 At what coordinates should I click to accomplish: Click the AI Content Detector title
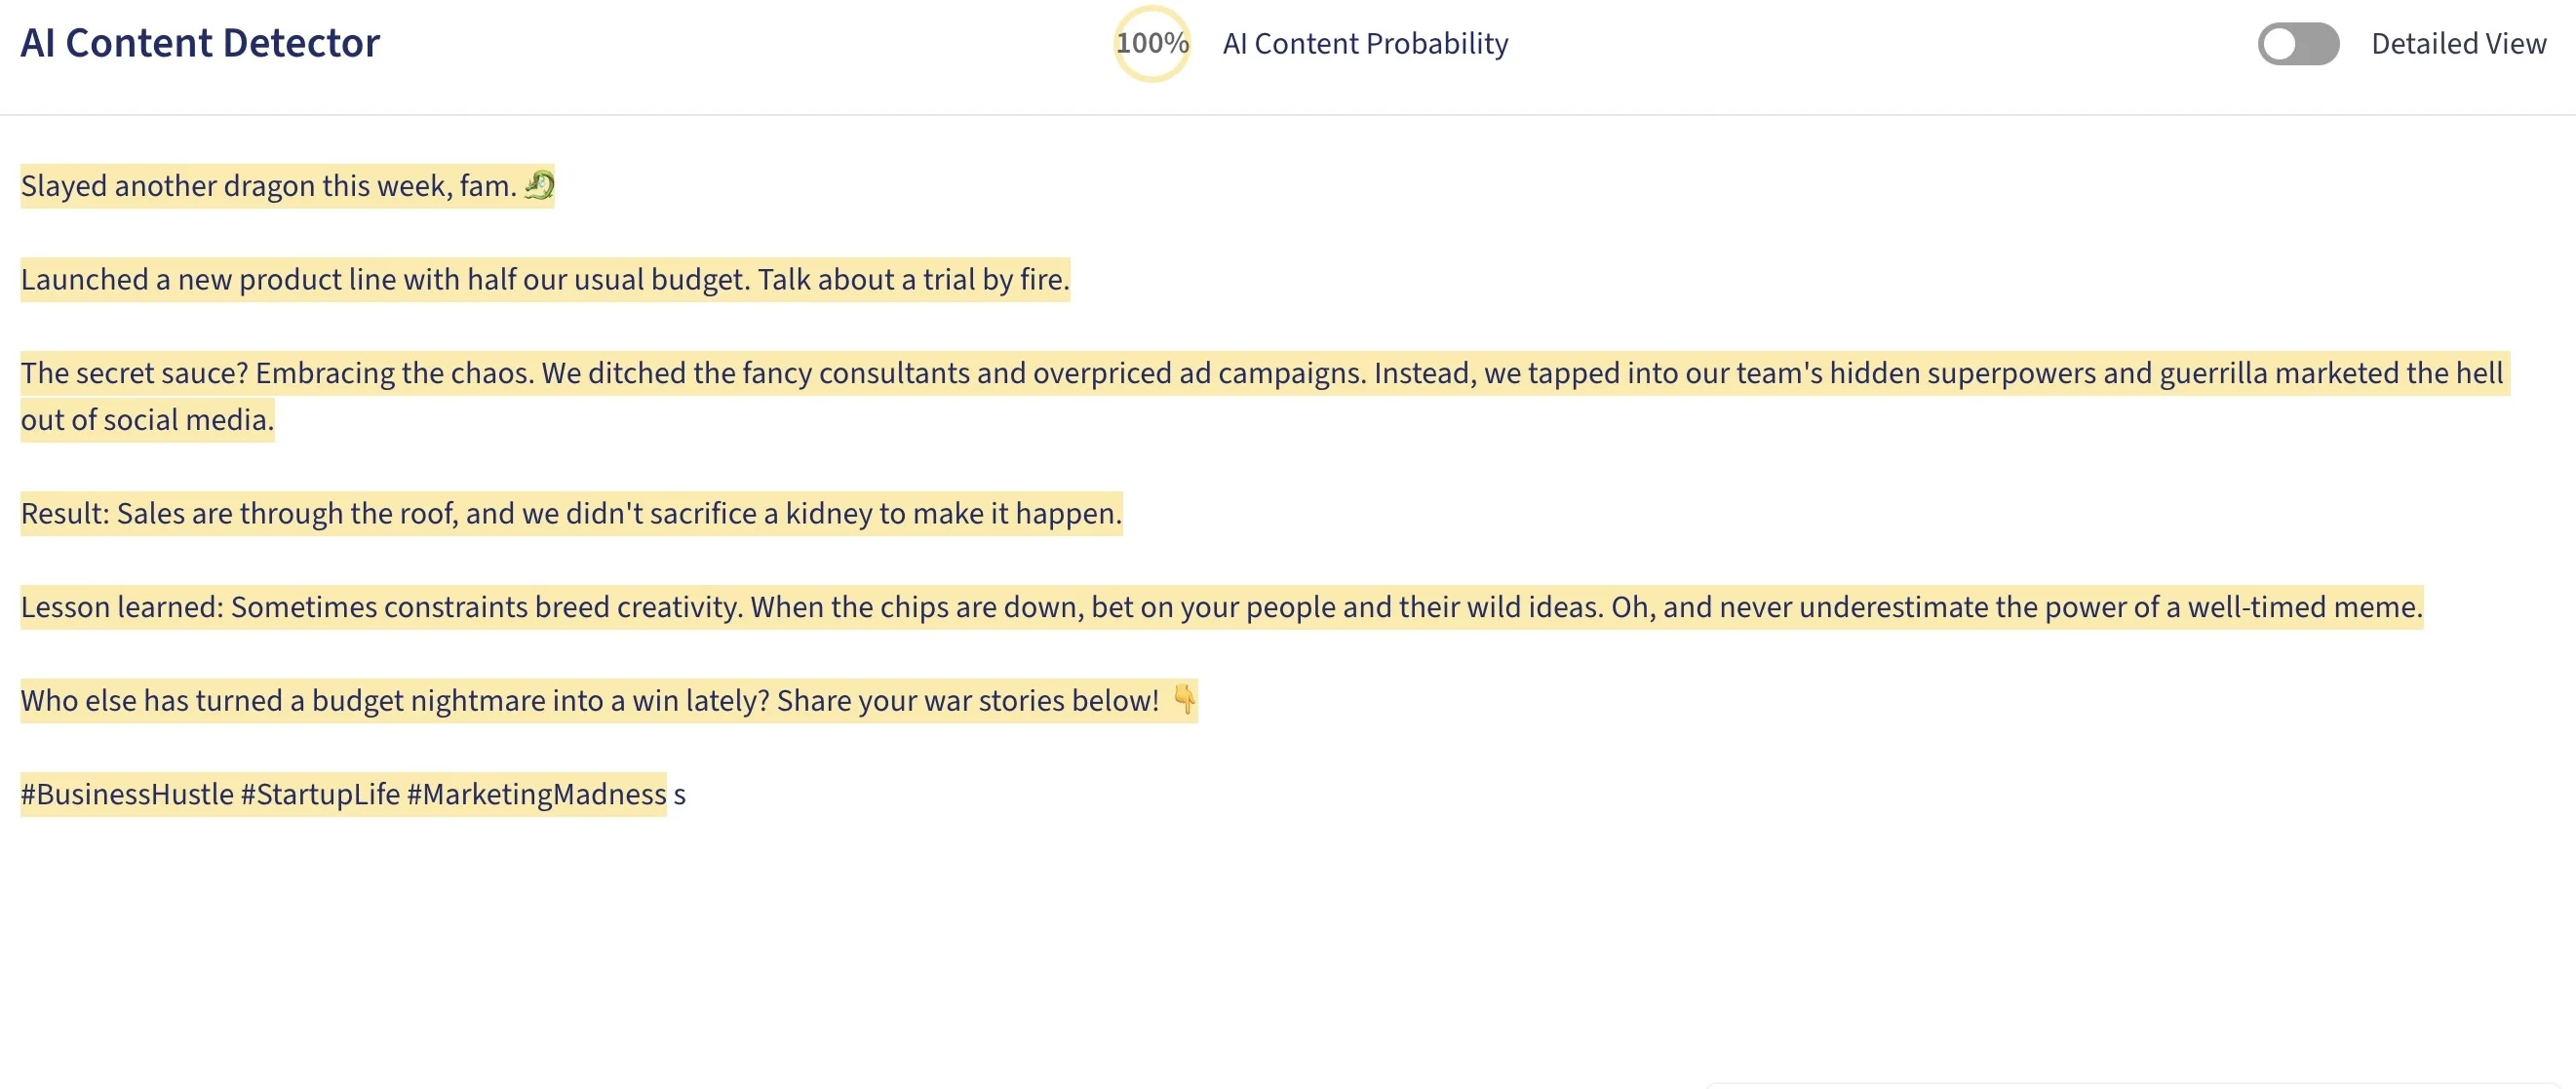[200, 43]
